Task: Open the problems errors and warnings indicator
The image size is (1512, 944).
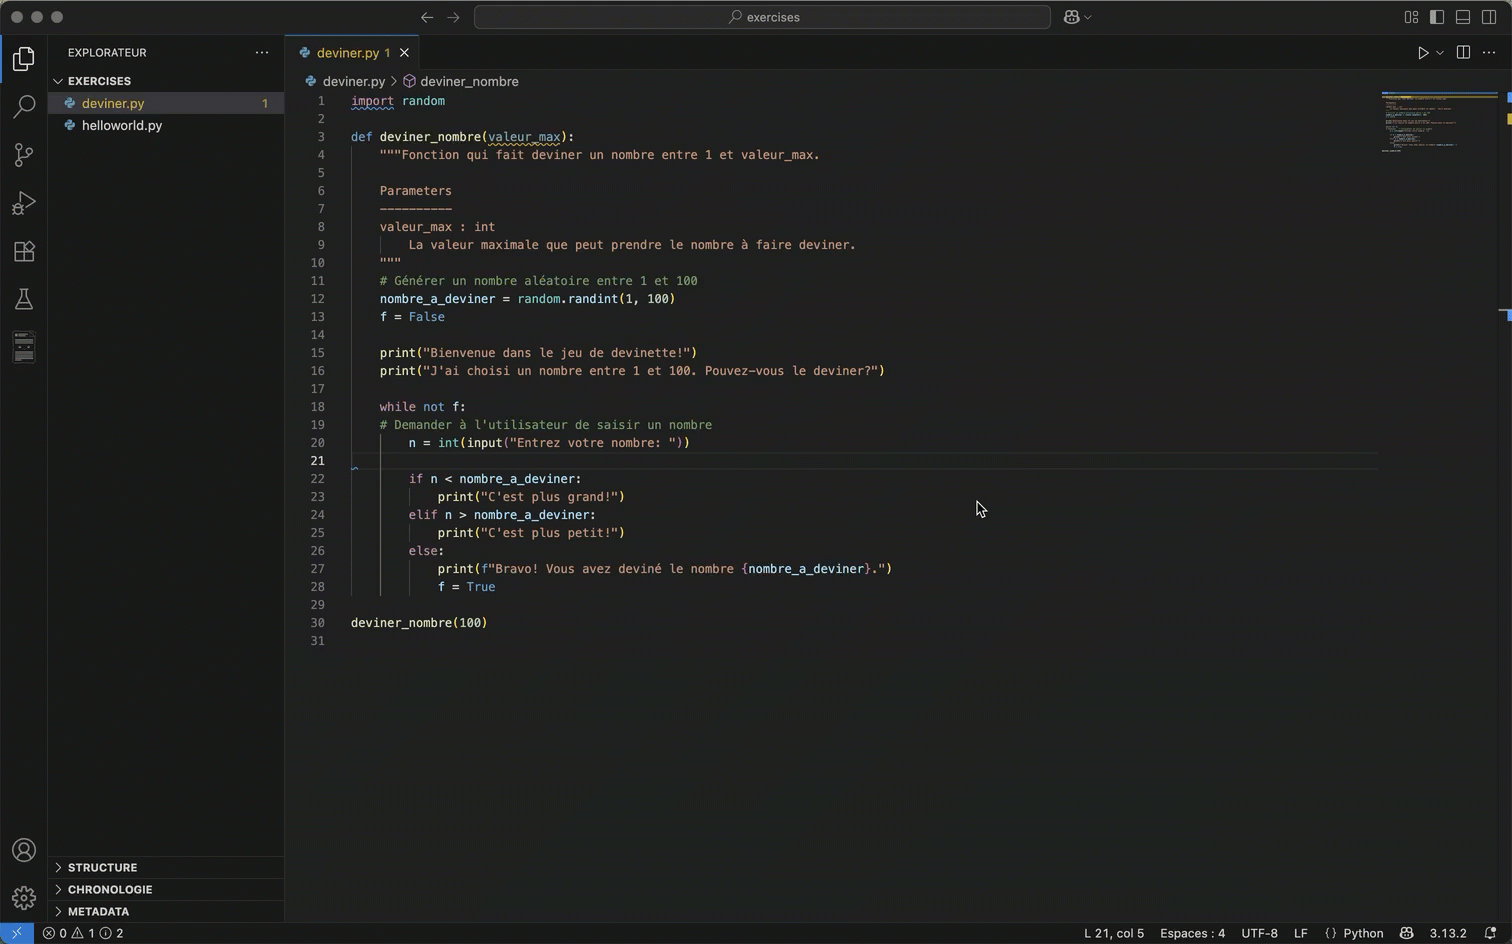Action: (83, 933)
